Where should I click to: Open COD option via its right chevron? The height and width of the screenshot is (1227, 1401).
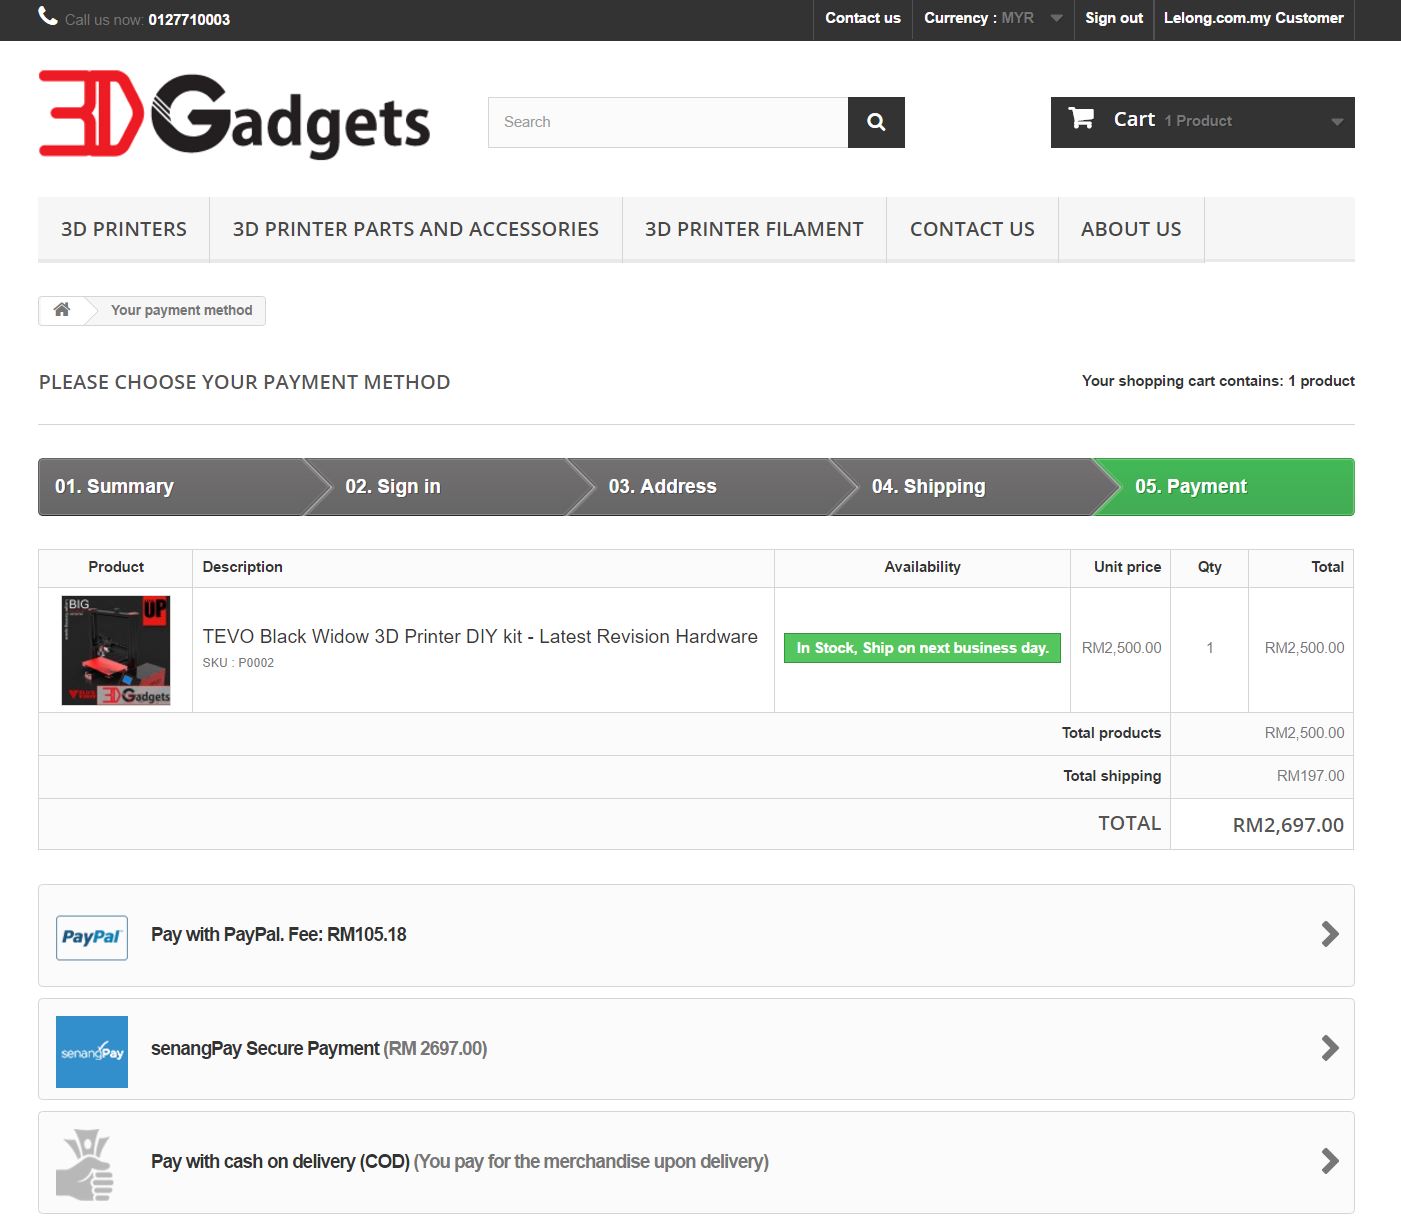click(x=1330, y=1161)
